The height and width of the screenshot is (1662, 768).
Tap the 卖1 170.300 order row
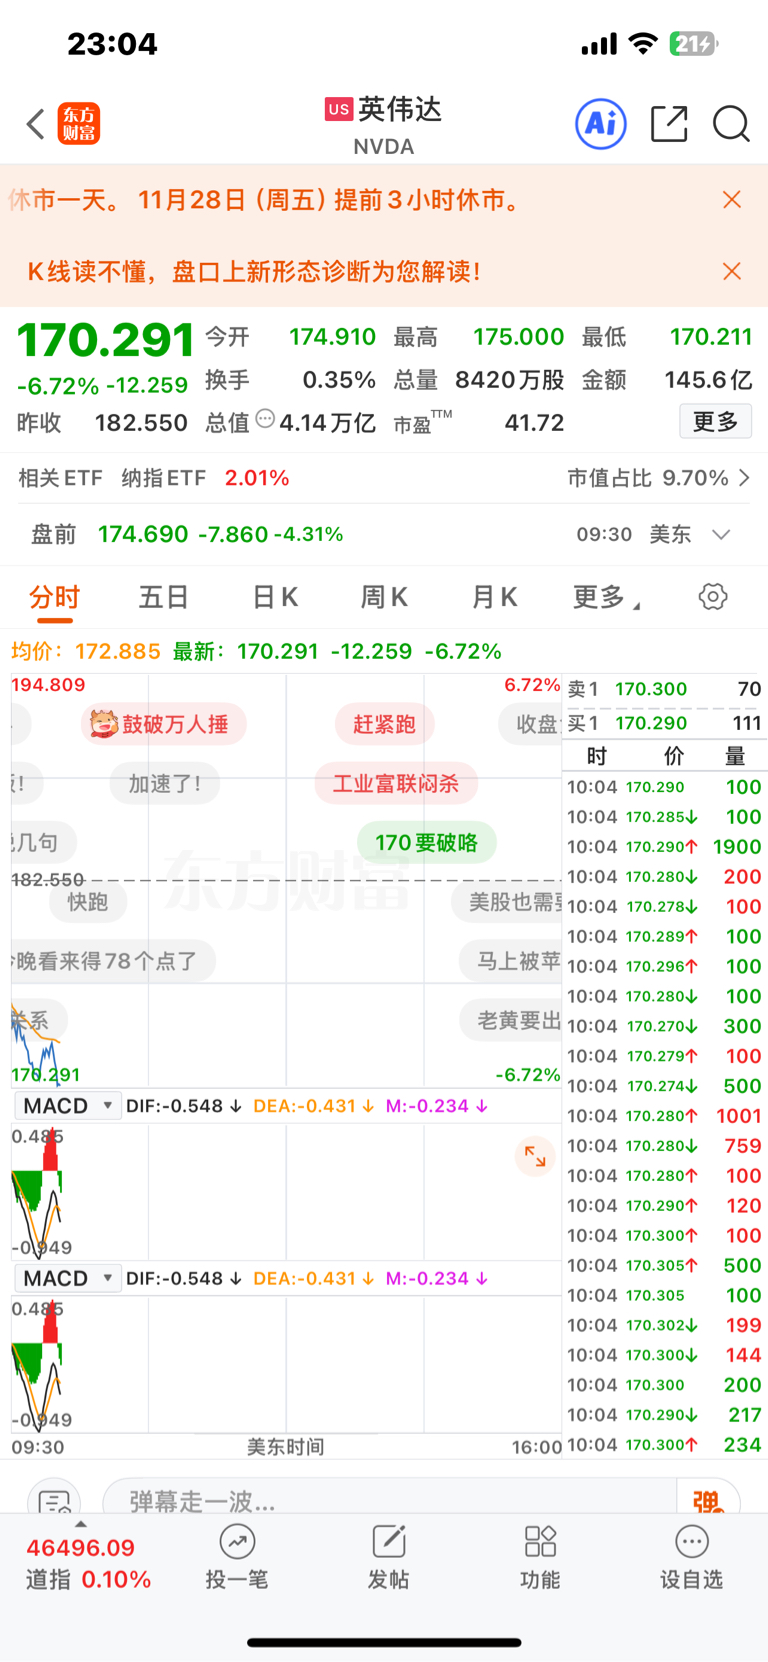[665, 689]
